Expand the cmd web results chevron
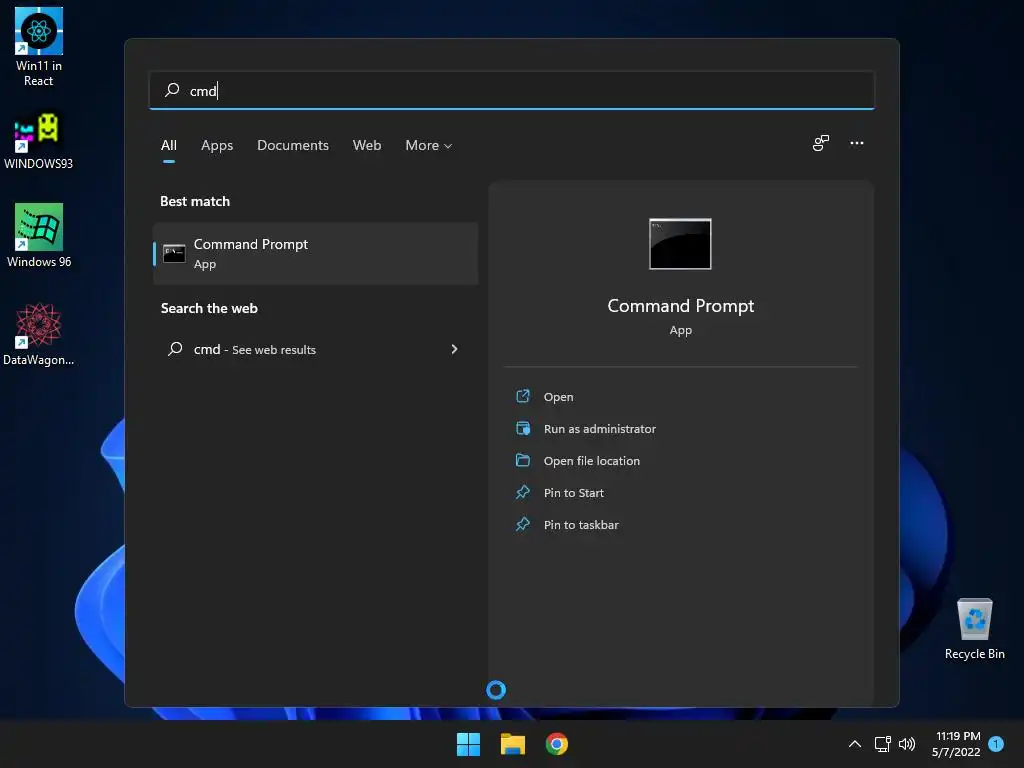 point(455,349)
